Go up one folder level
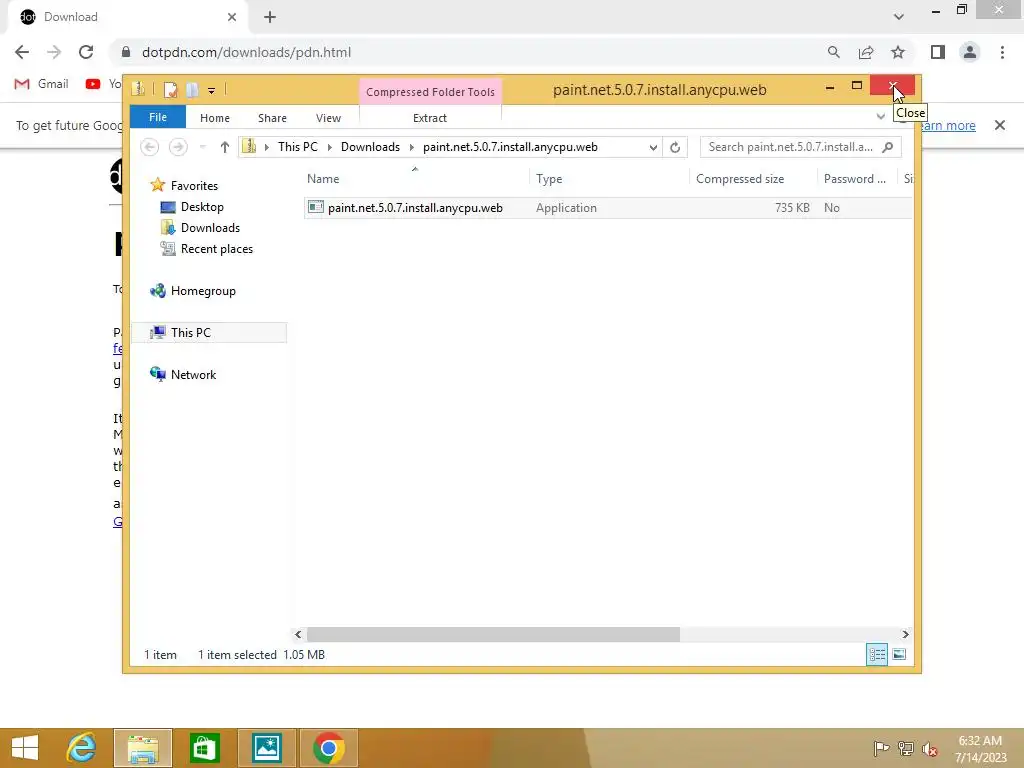This screenshot has height=768, width=1024. click(x=224, y=147)
